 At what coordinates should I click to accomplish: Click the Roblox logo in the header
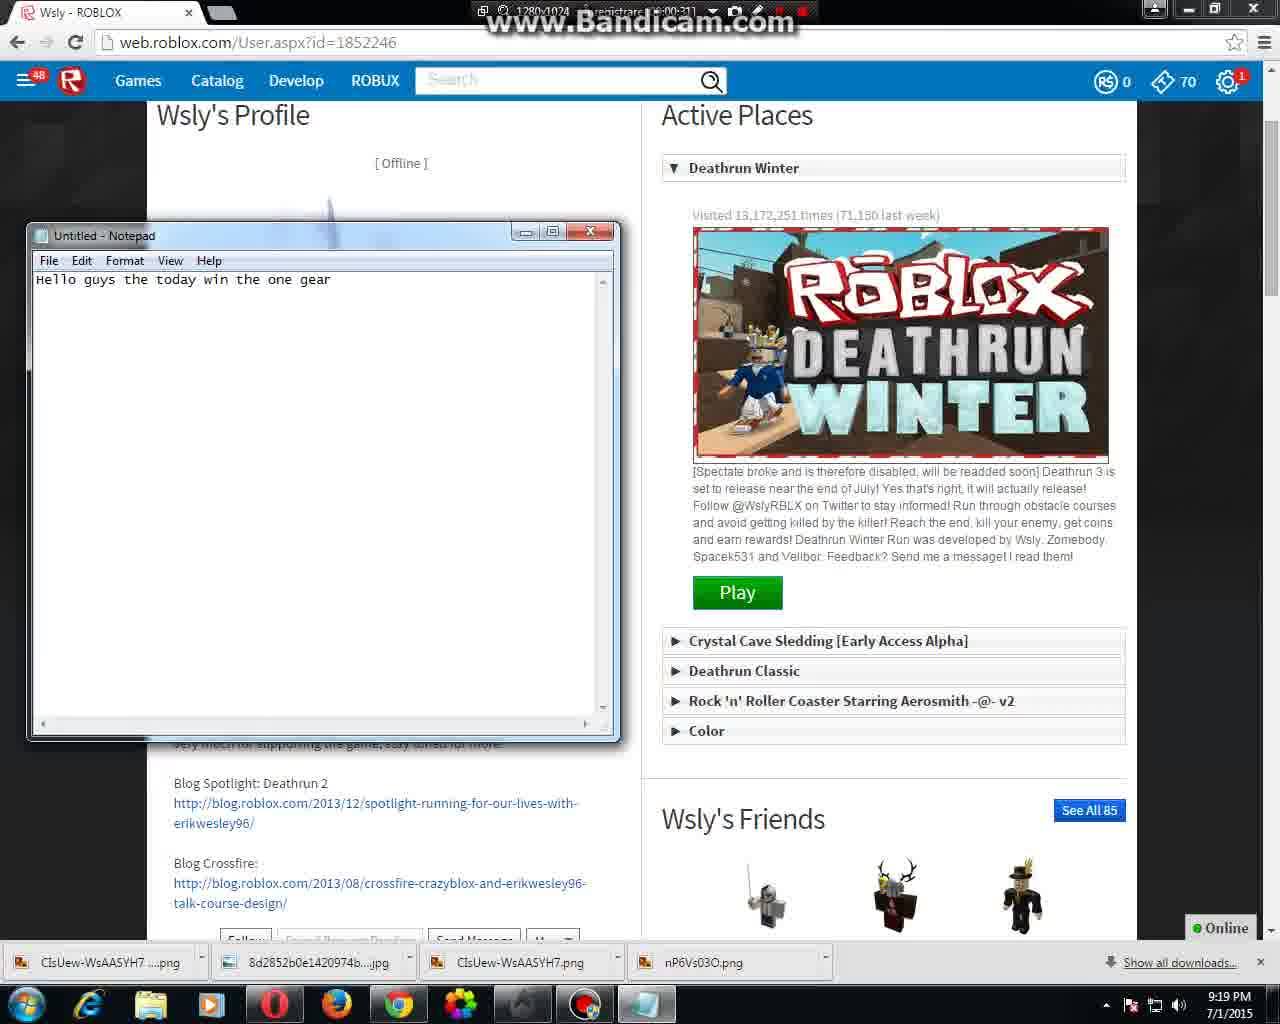click(x=72, y=81)
